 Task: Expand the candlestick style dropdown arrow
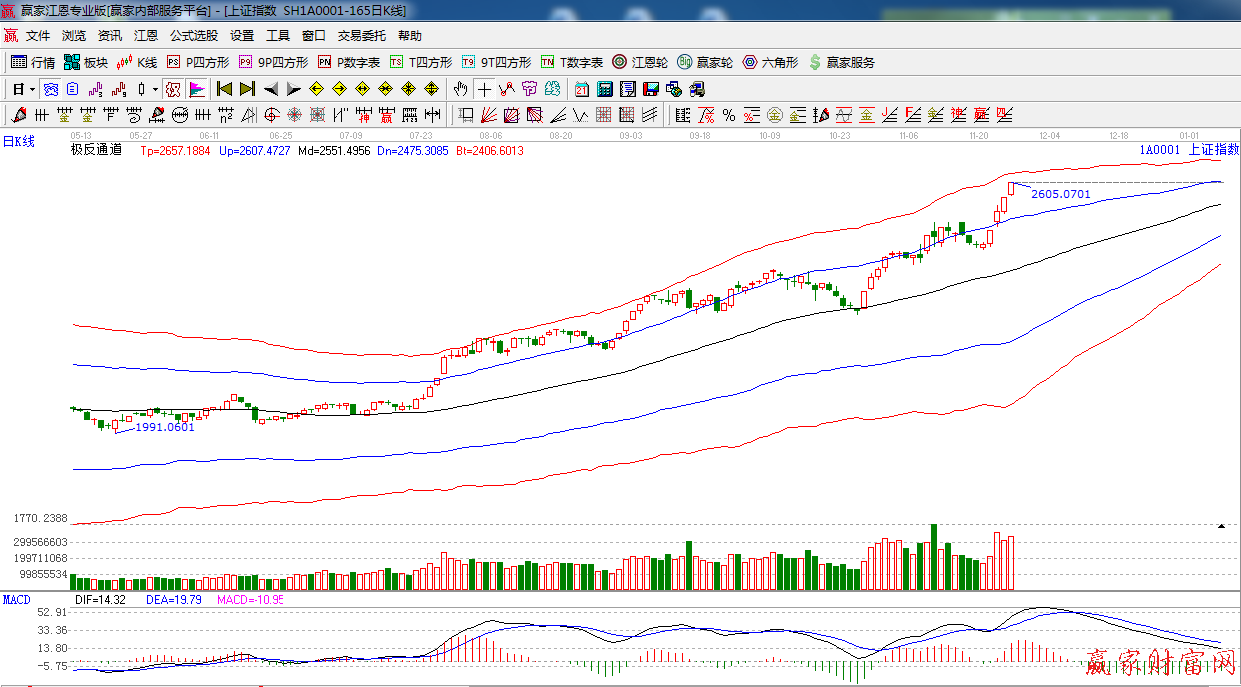pyautogui.click(x=155, y=89)
